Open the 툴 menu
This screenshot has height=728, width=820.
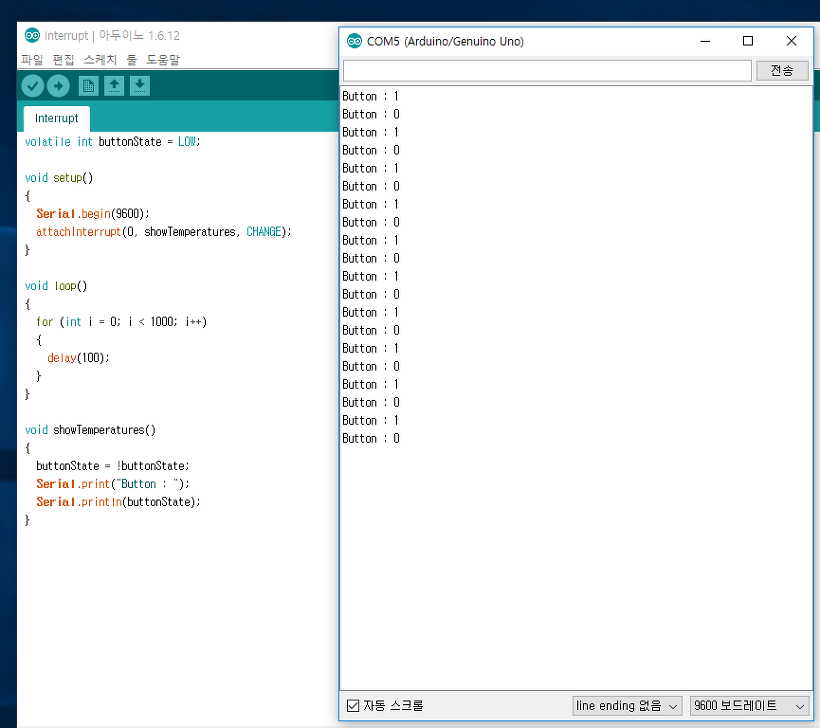pos(131,60)
